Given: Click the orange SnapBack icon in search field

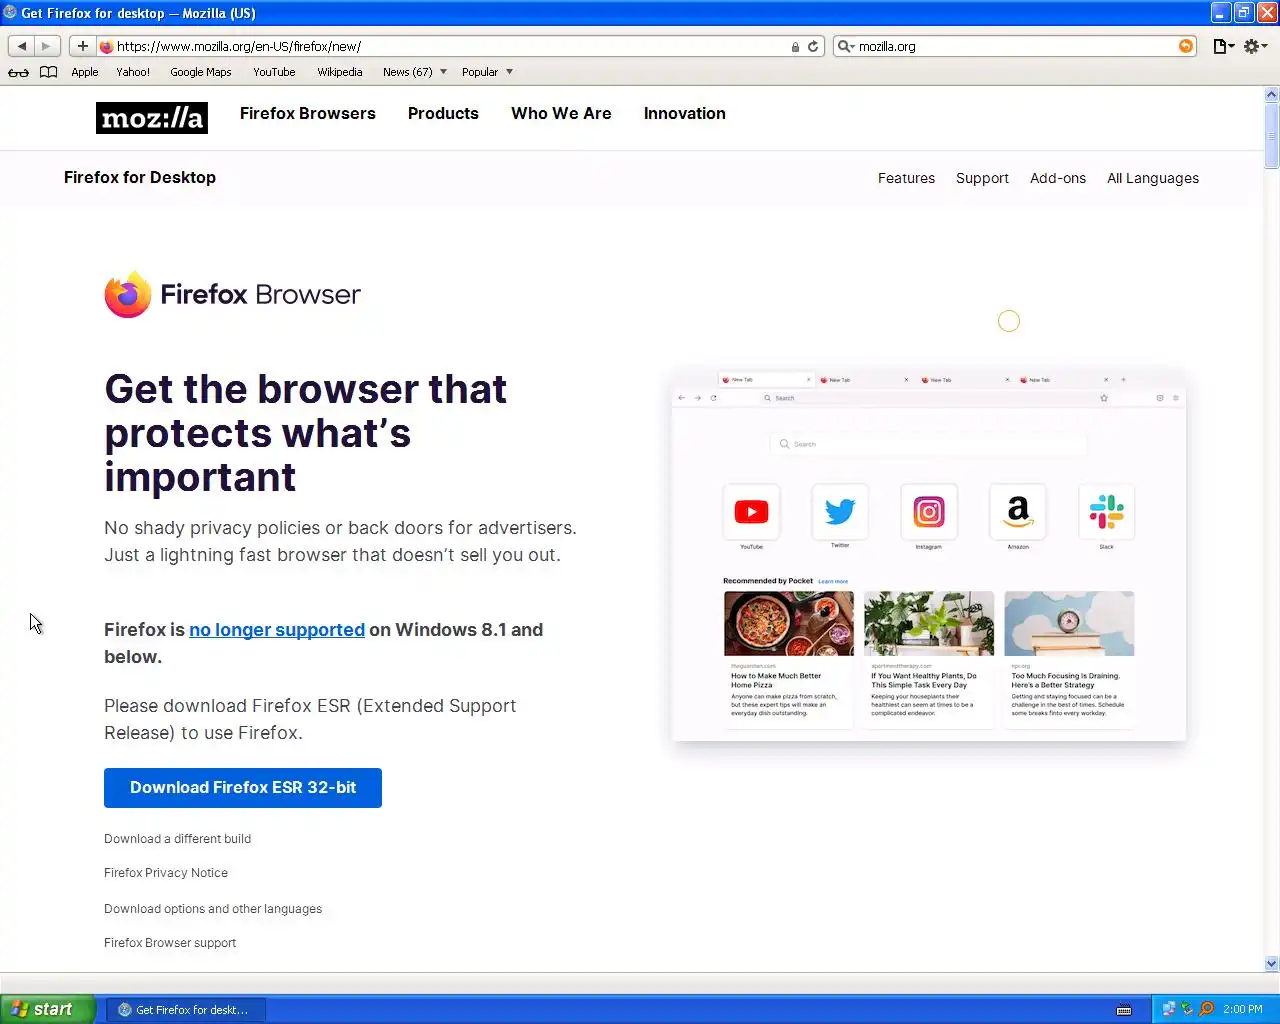Looking at the screenshot, I should point(1186,46).
